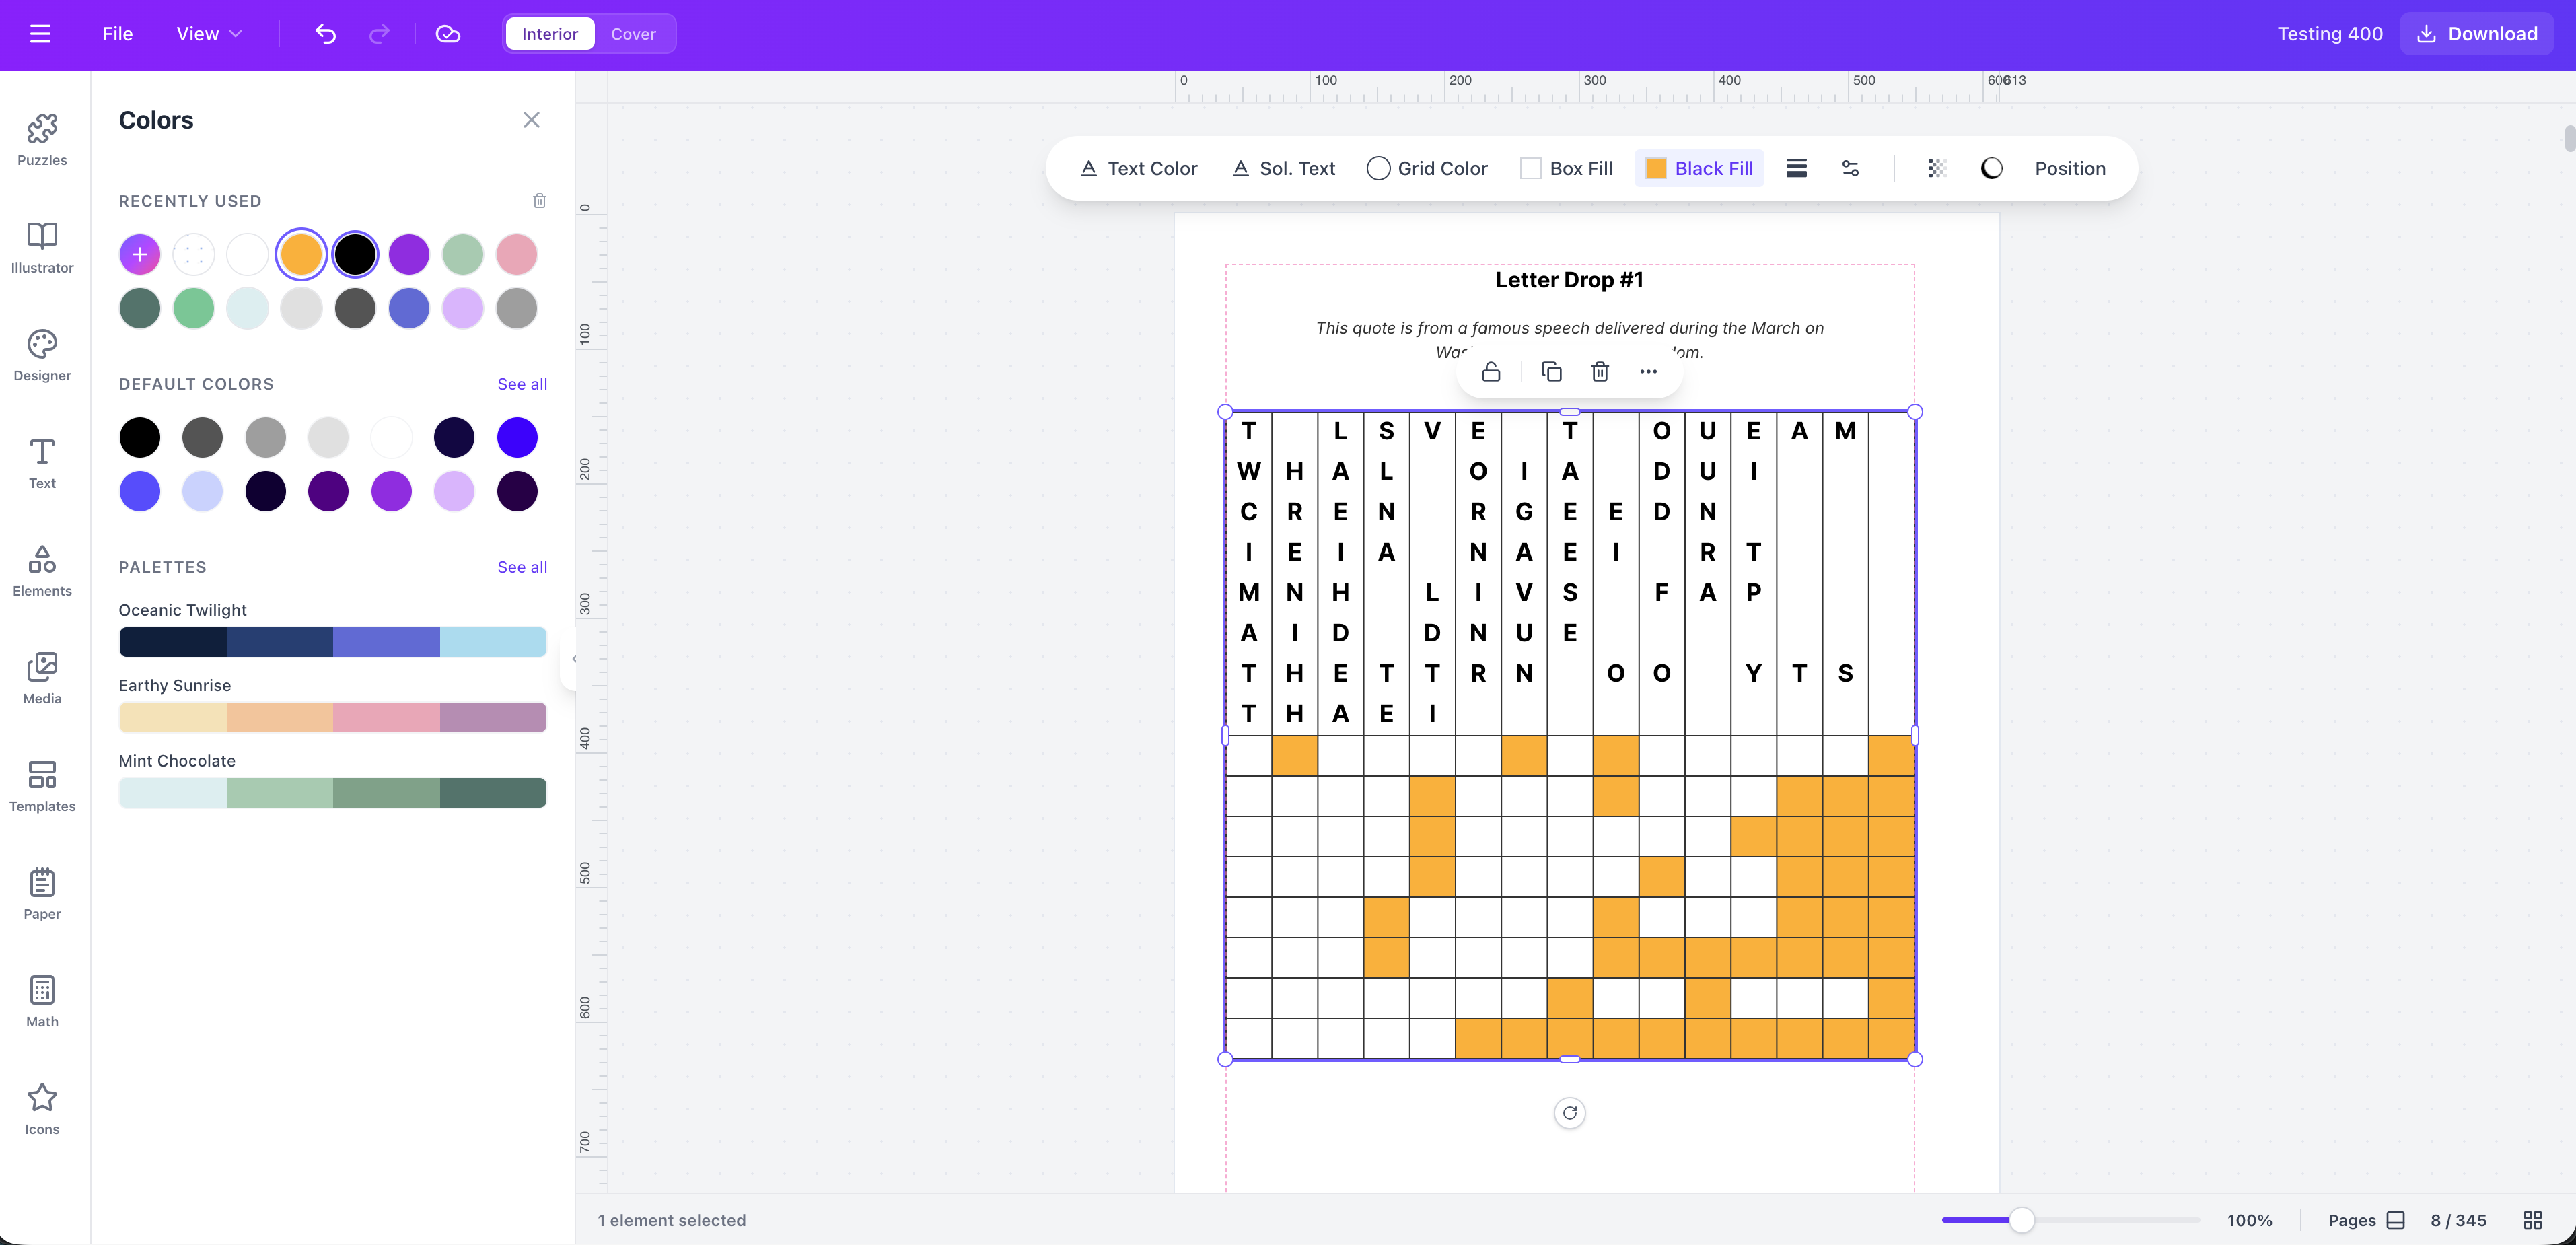Toggle the Black Fill option

pyautogui.click(x=1699, y=167)
